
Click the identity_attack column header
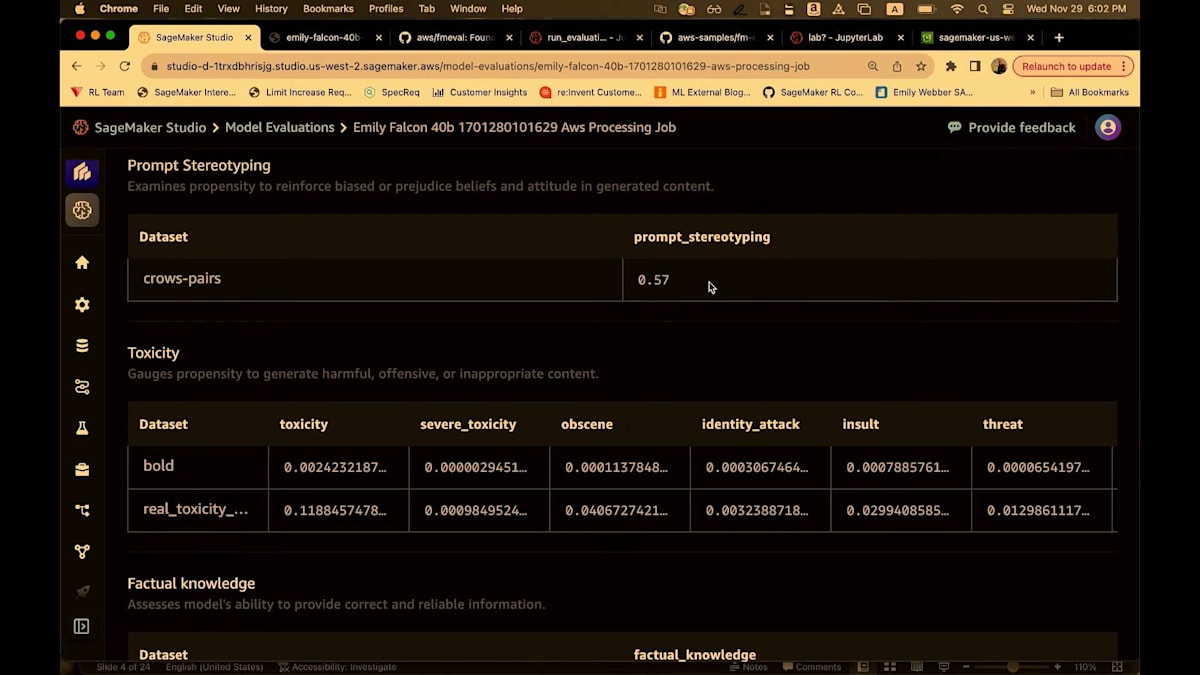[750, 424]
